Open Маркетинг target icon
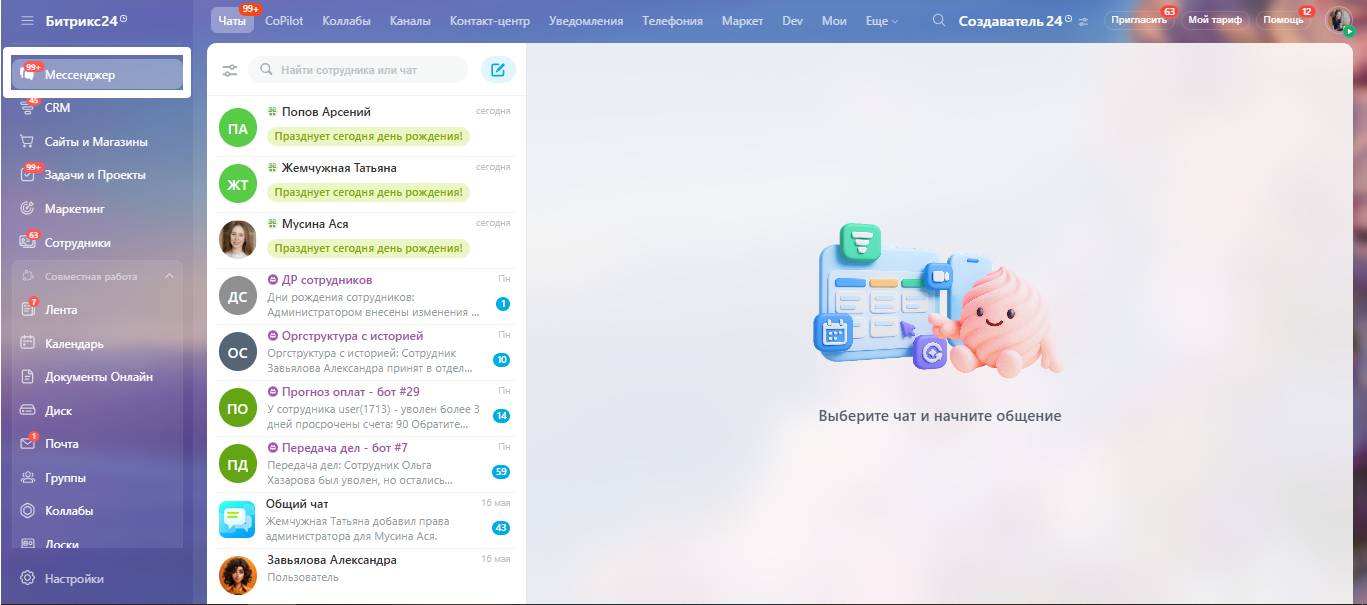The image size is (1367, 605). (x=28, y=209)
